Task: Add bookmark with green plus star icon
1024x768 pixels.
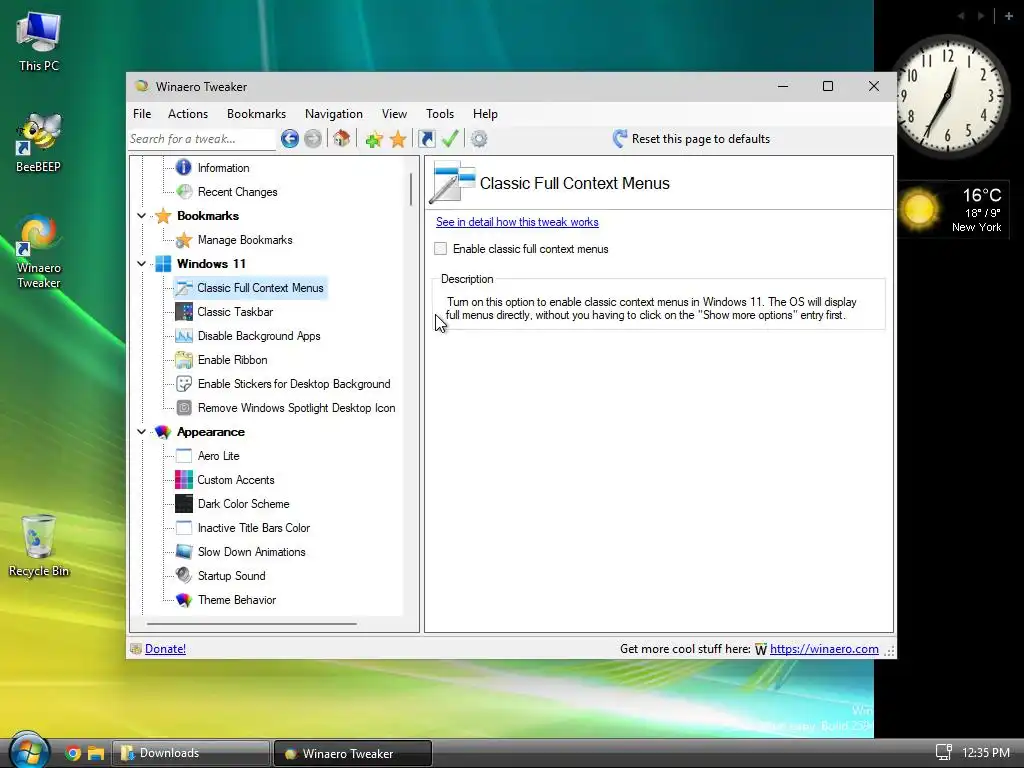Action: (374, 139)
